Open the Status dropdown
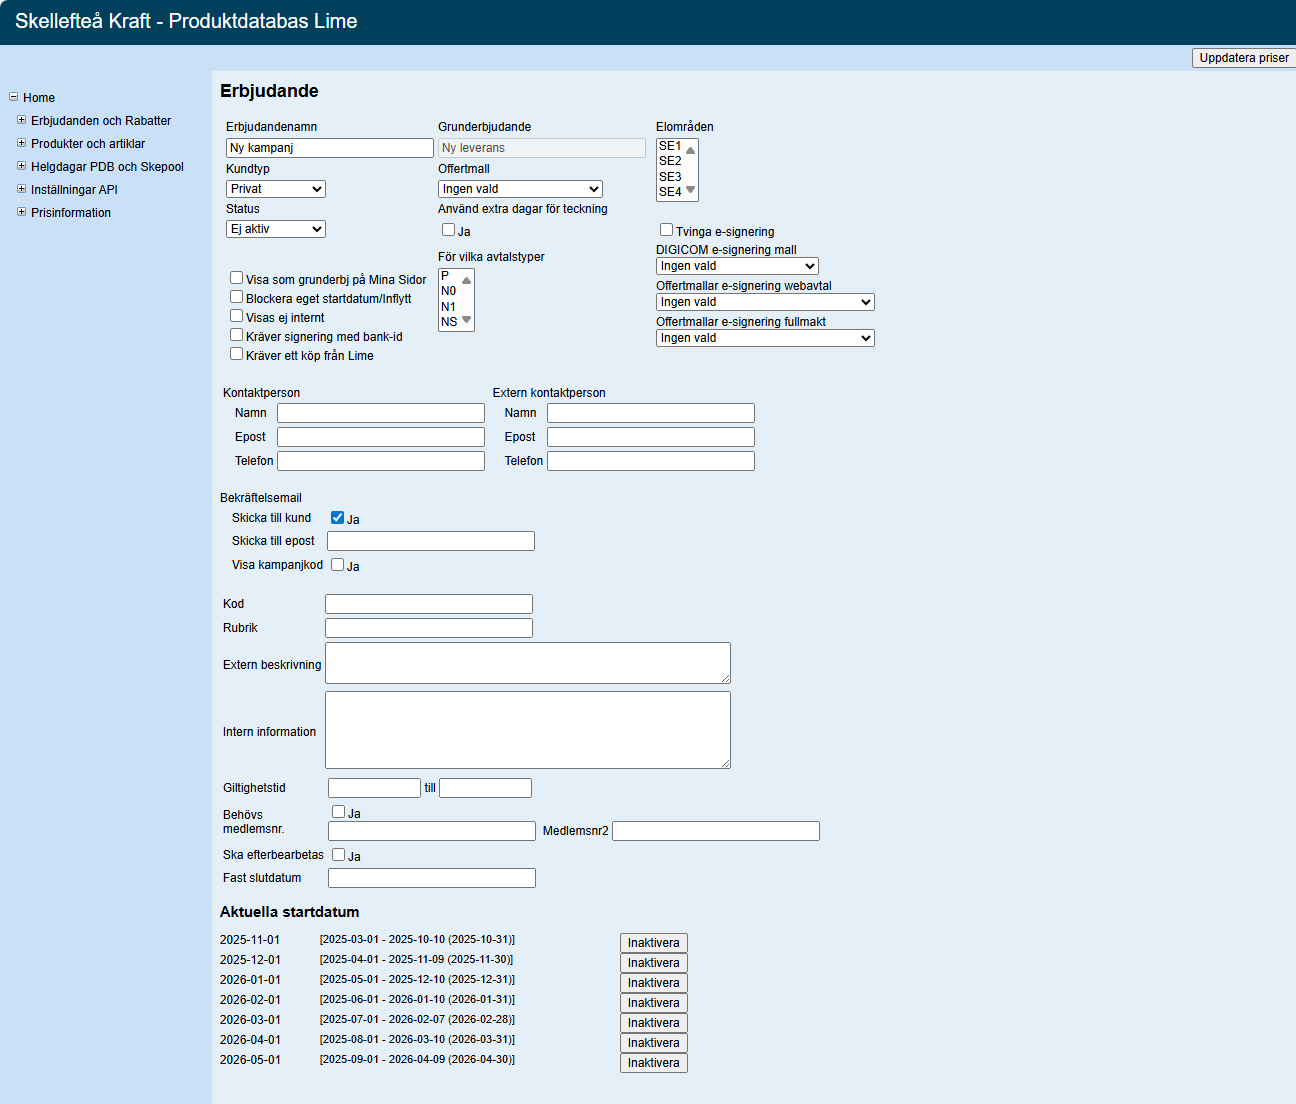Image resolution: width=1296 pixels, height=1104 pixels. [276, 229]
